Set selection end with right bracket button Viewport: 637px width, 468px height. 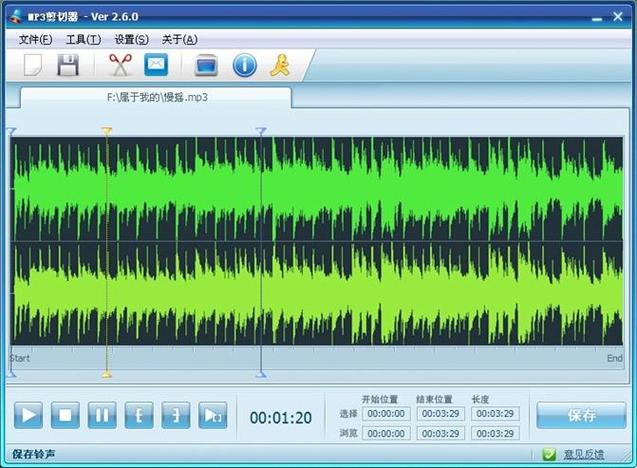point(176,415)
